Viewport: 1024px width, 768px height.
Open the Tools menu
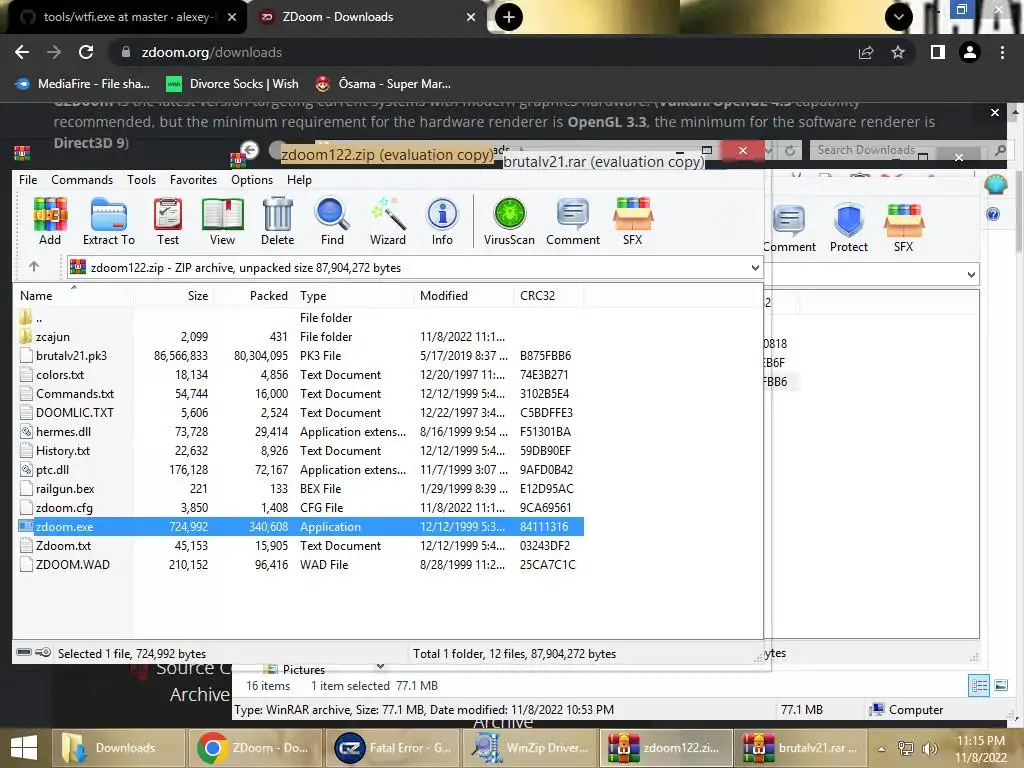(x=141, y=180)
